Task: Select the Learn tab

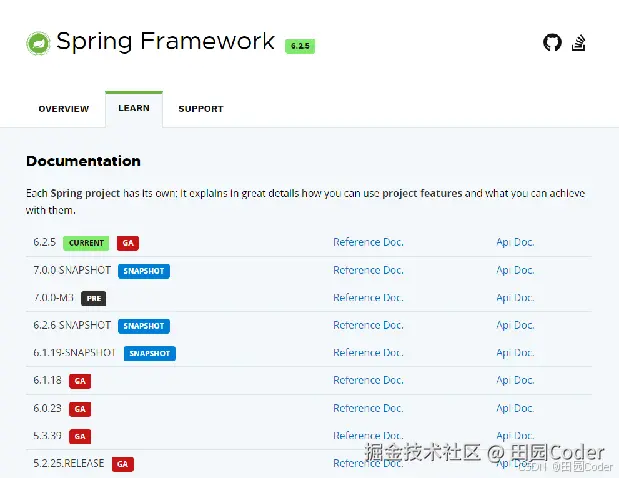Action: click(134, 108)
